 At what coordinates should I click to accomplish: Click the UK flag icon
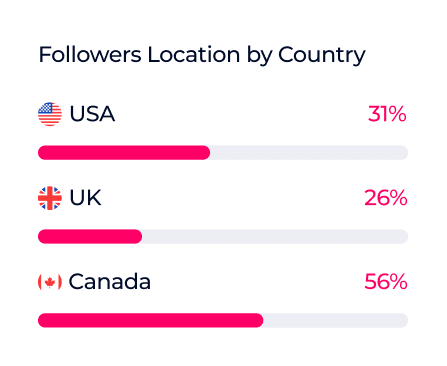pos(50,198)
